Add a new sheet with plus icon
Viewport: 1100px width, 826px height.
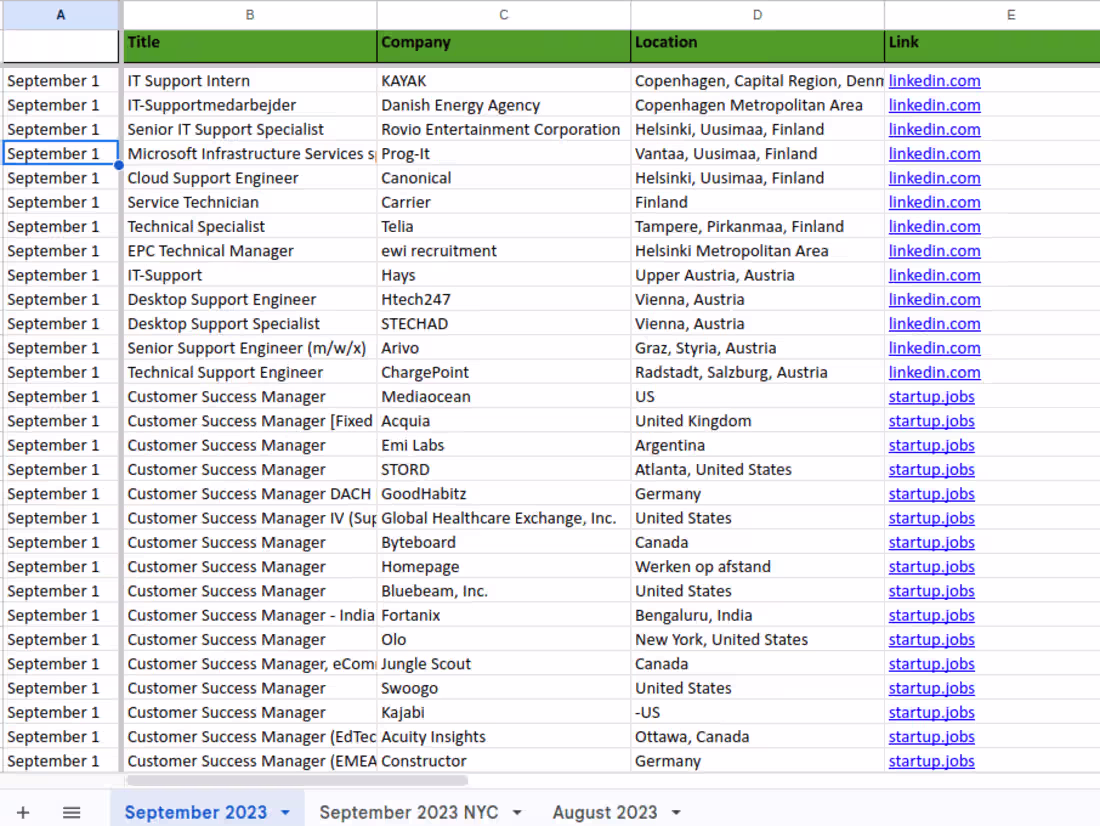tap(23, 813)
